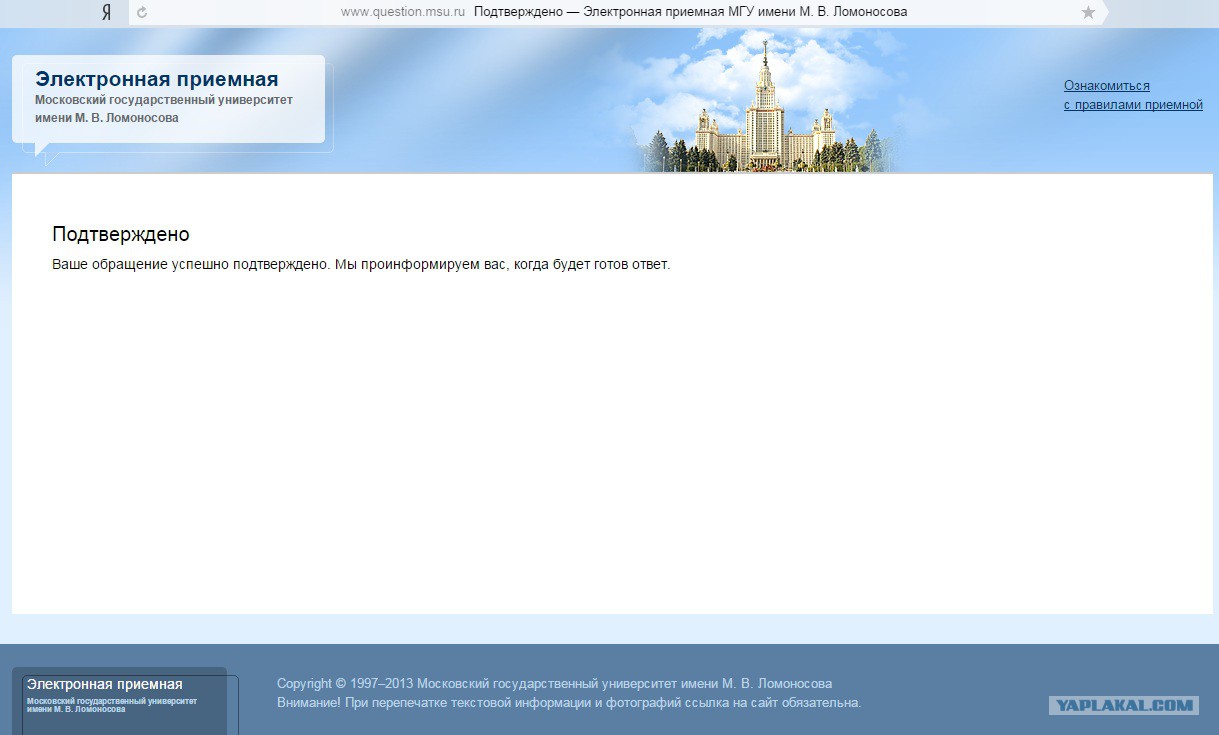This screenshot has width=1219, height=735.
Task: Click the page title text in the address bar
Action: pyautogui.click(x=690, y=12)
